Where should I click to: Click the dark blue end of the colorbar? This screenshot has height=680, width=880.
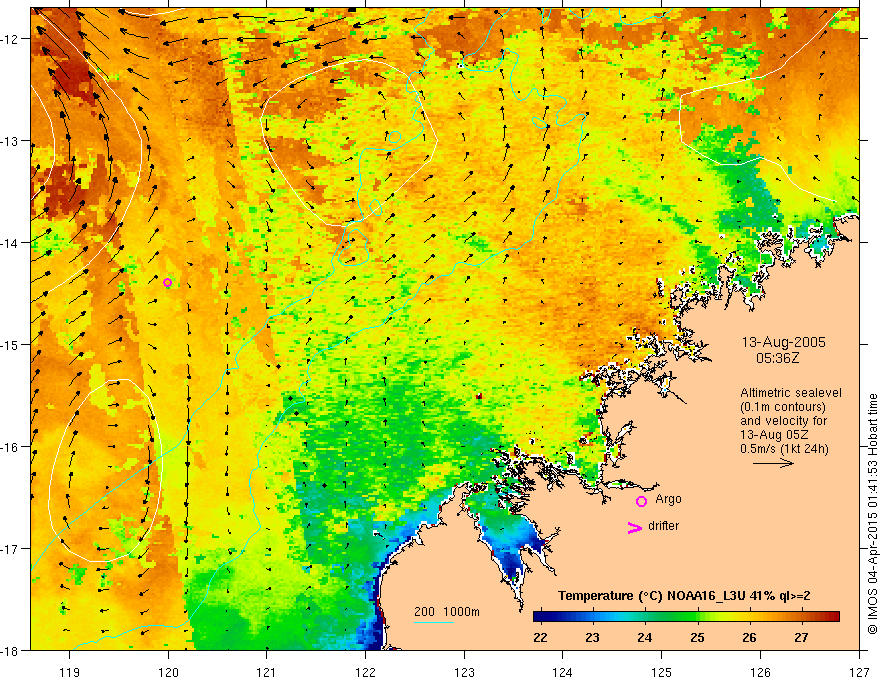[539, 617]
